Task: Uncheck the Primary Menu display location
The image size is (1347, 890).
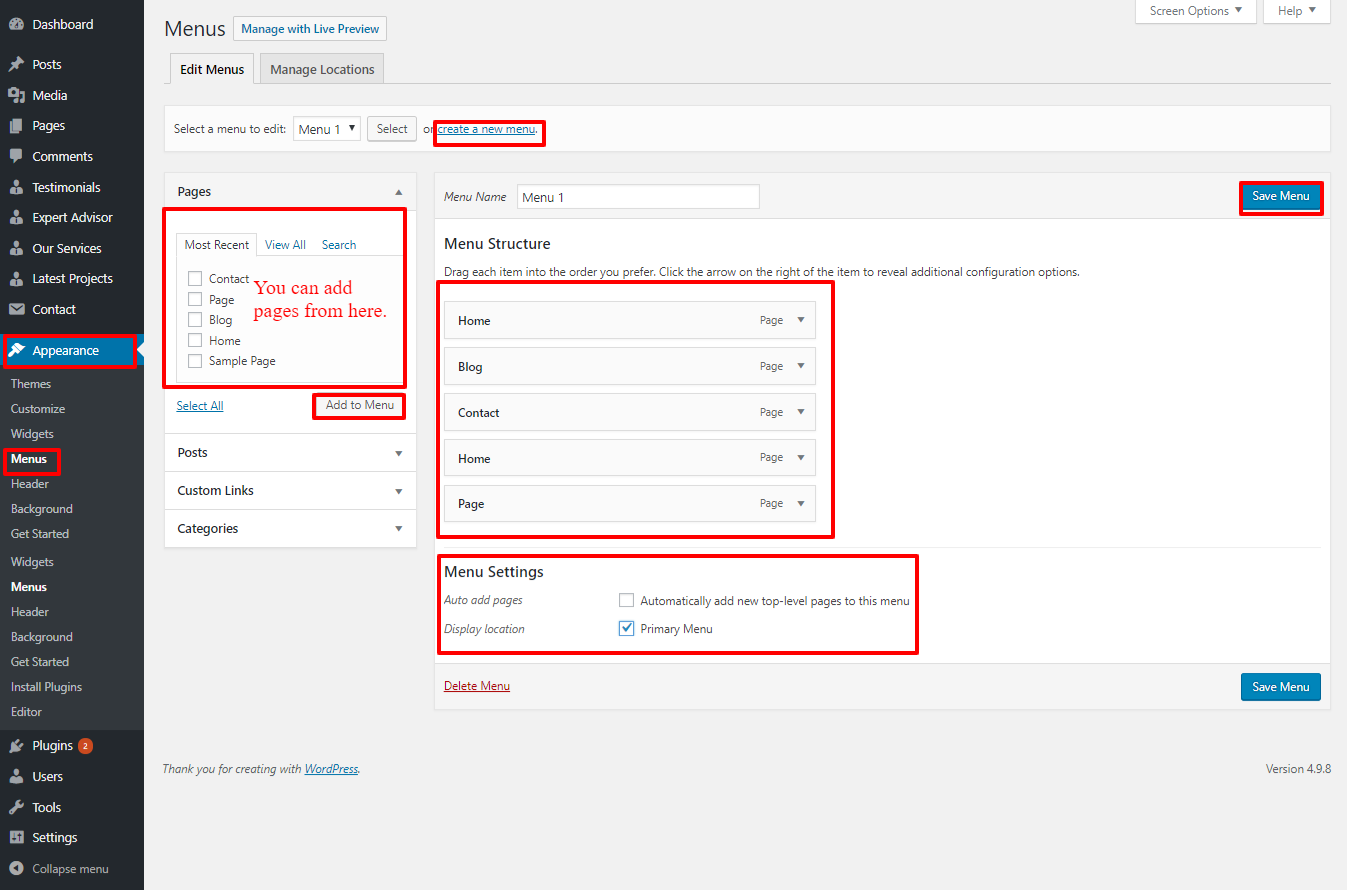Action: point(626,629)
